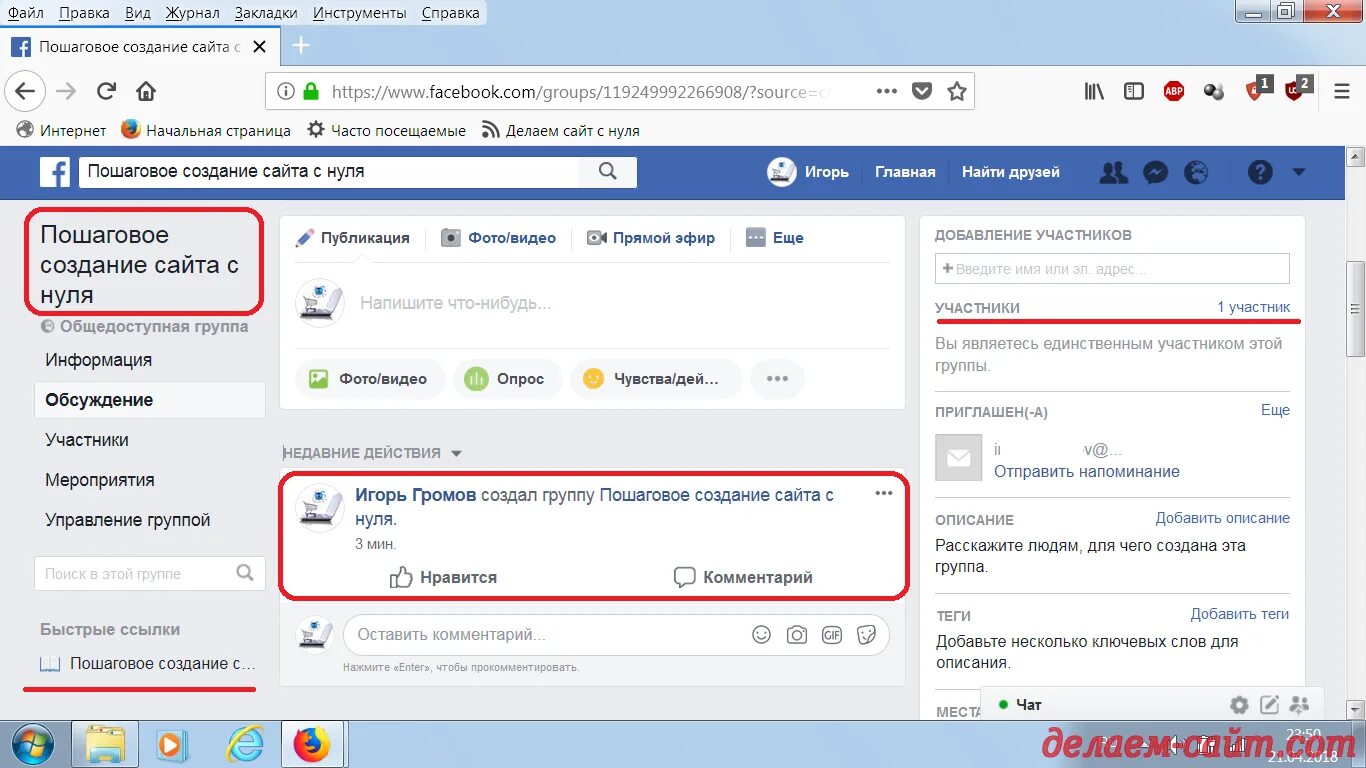This screenshot has width=1366, height=768.
Task: Open the file explorer folder on taskbar
Action: [104, 745]
